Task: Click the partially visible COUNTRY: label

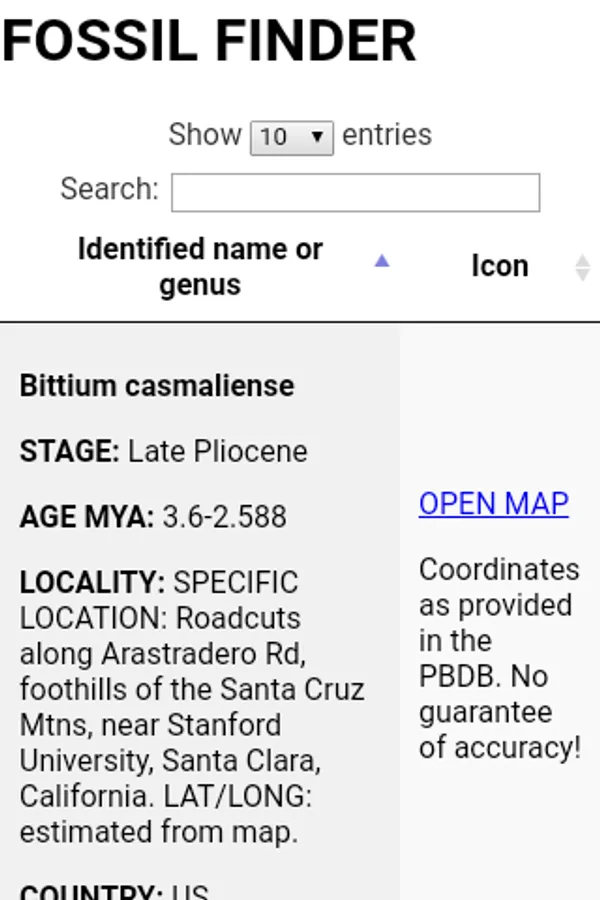Action: pos(91,890)
